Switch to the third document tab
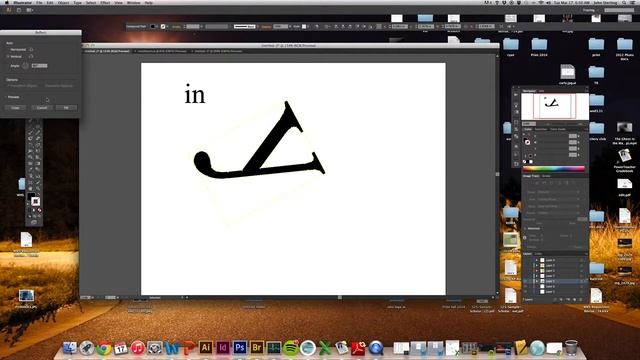The image size is (640, 360). (x=217, y=51)
